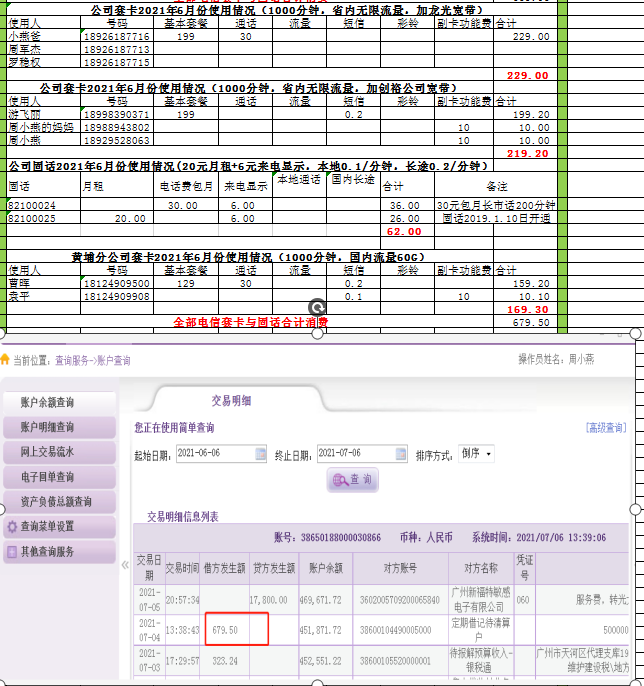
Task: Open 账户余额查询 in the sidebar
Action: [57, 402]
